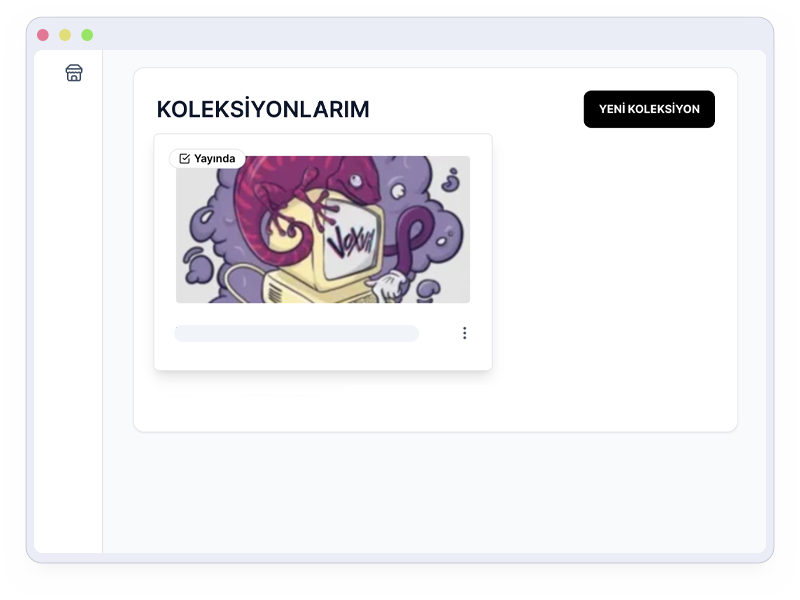
Task: Click the word Yayında on the badge
Action: point(215,159)
